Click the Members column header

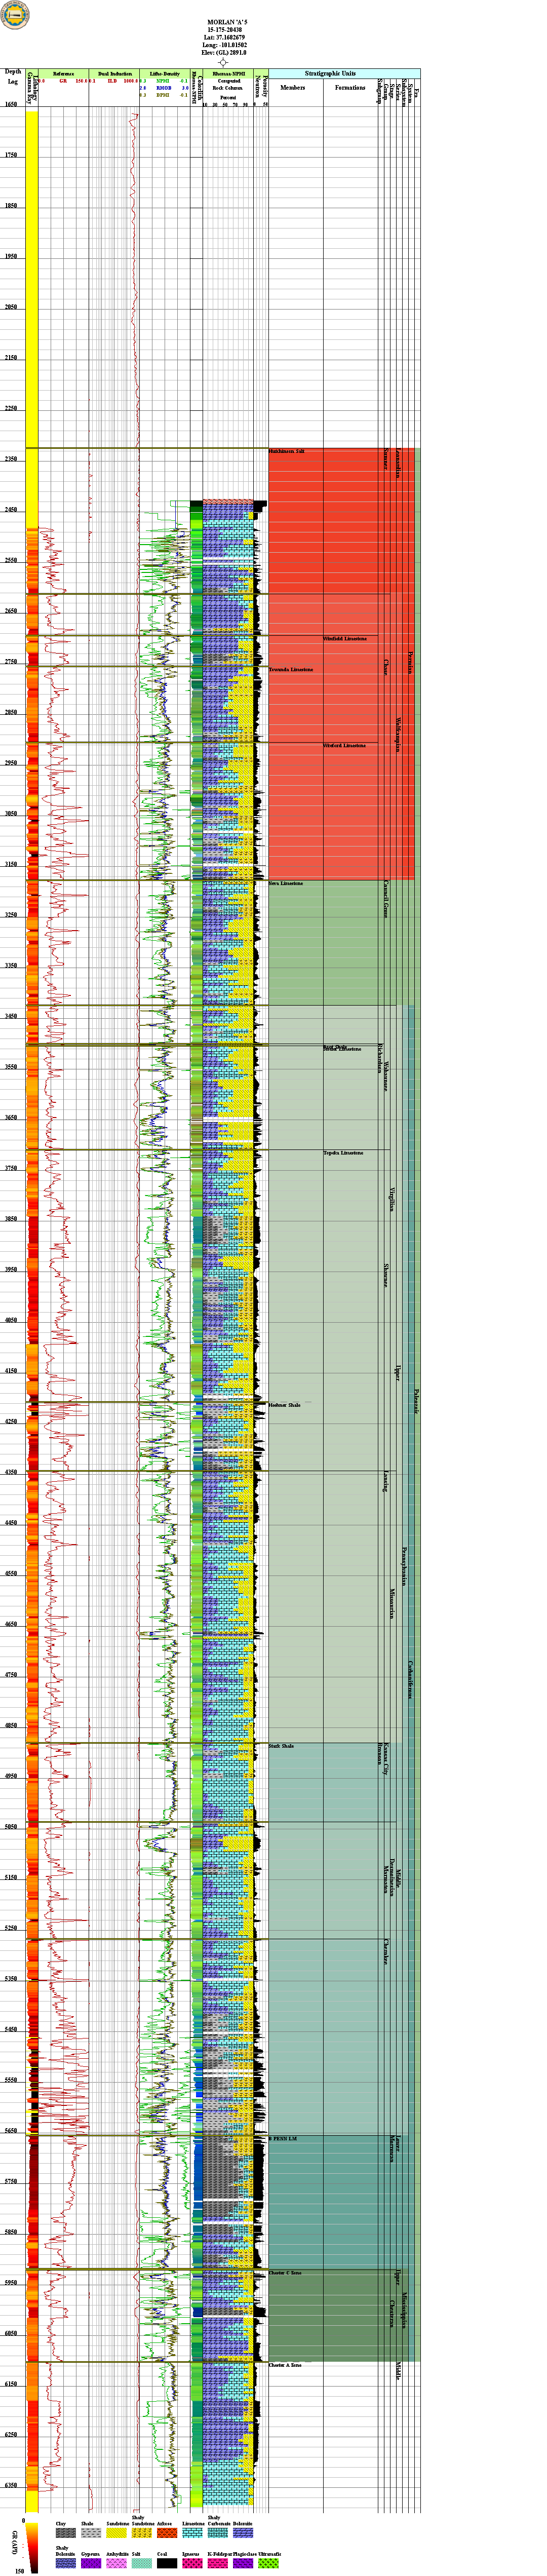click(x=293, y=88)
